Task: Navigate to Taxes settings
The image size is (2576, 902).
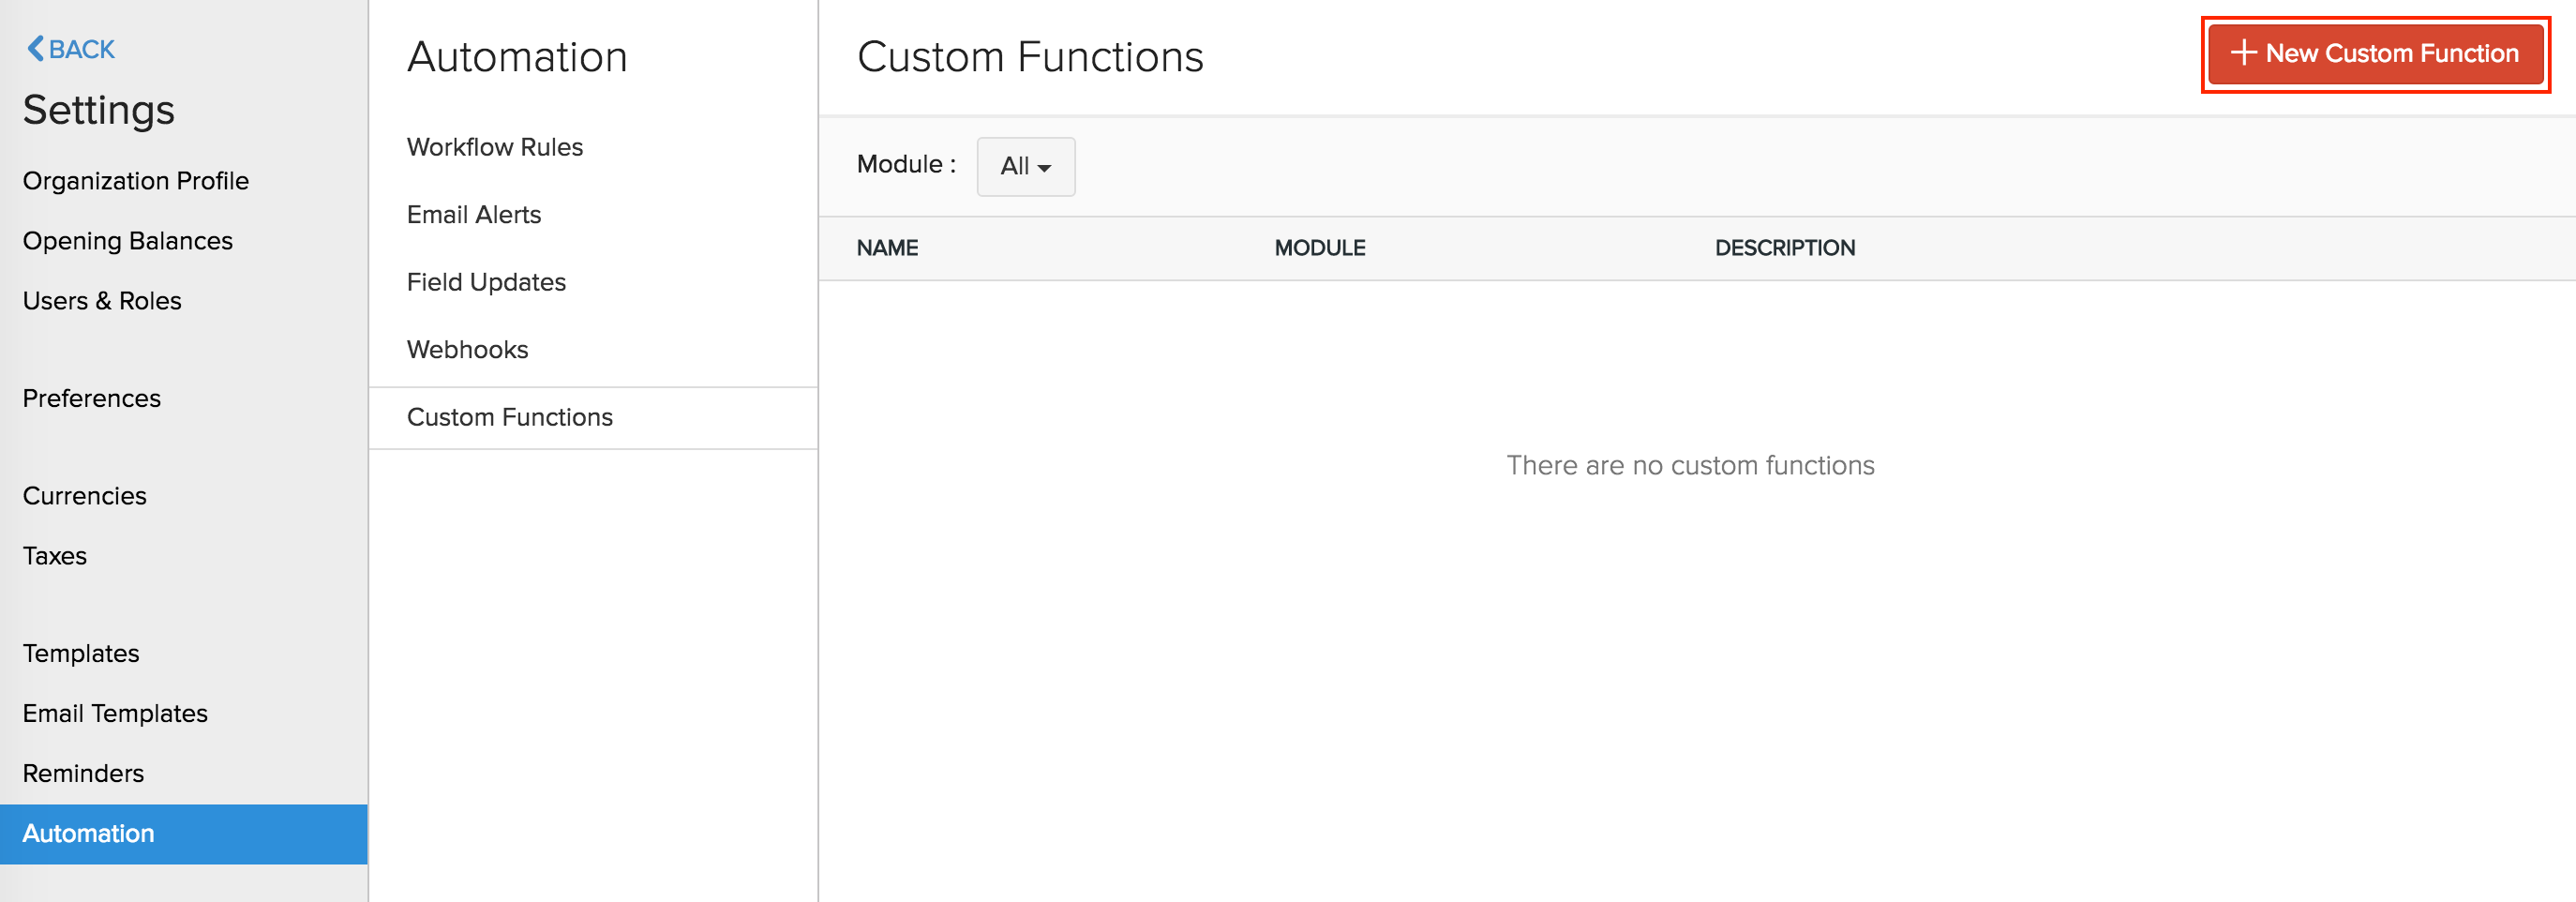Action: (54, 555)
